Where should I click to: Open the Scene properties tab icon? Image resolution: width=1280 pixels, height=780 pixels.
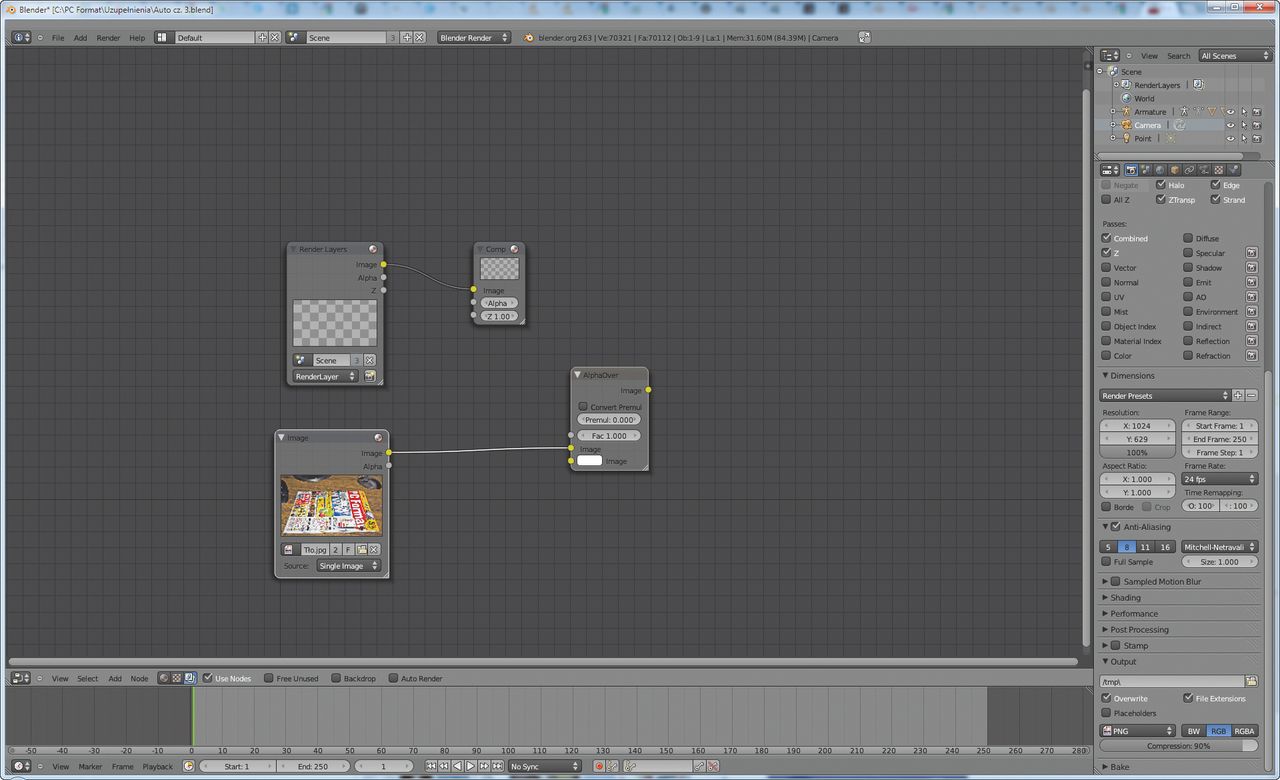1146,170
